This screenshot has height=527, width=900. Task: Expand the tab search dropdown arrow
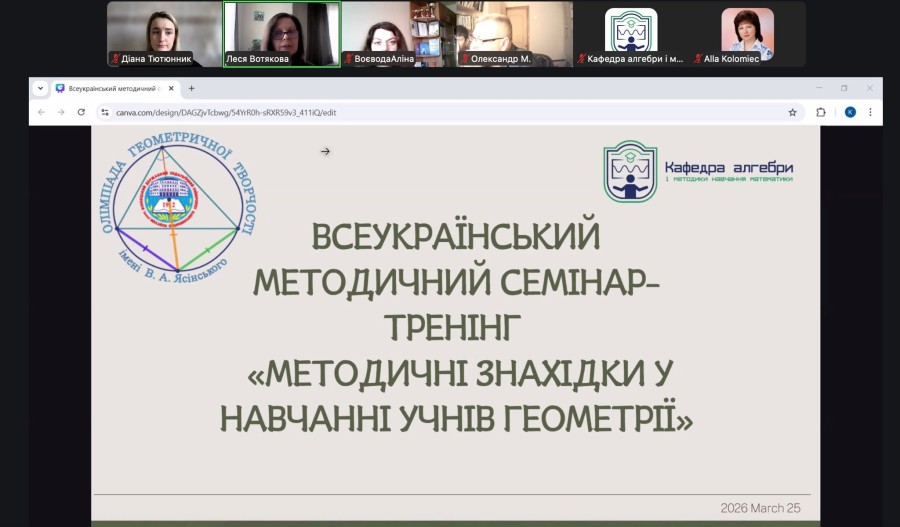(x=40, y=88)
